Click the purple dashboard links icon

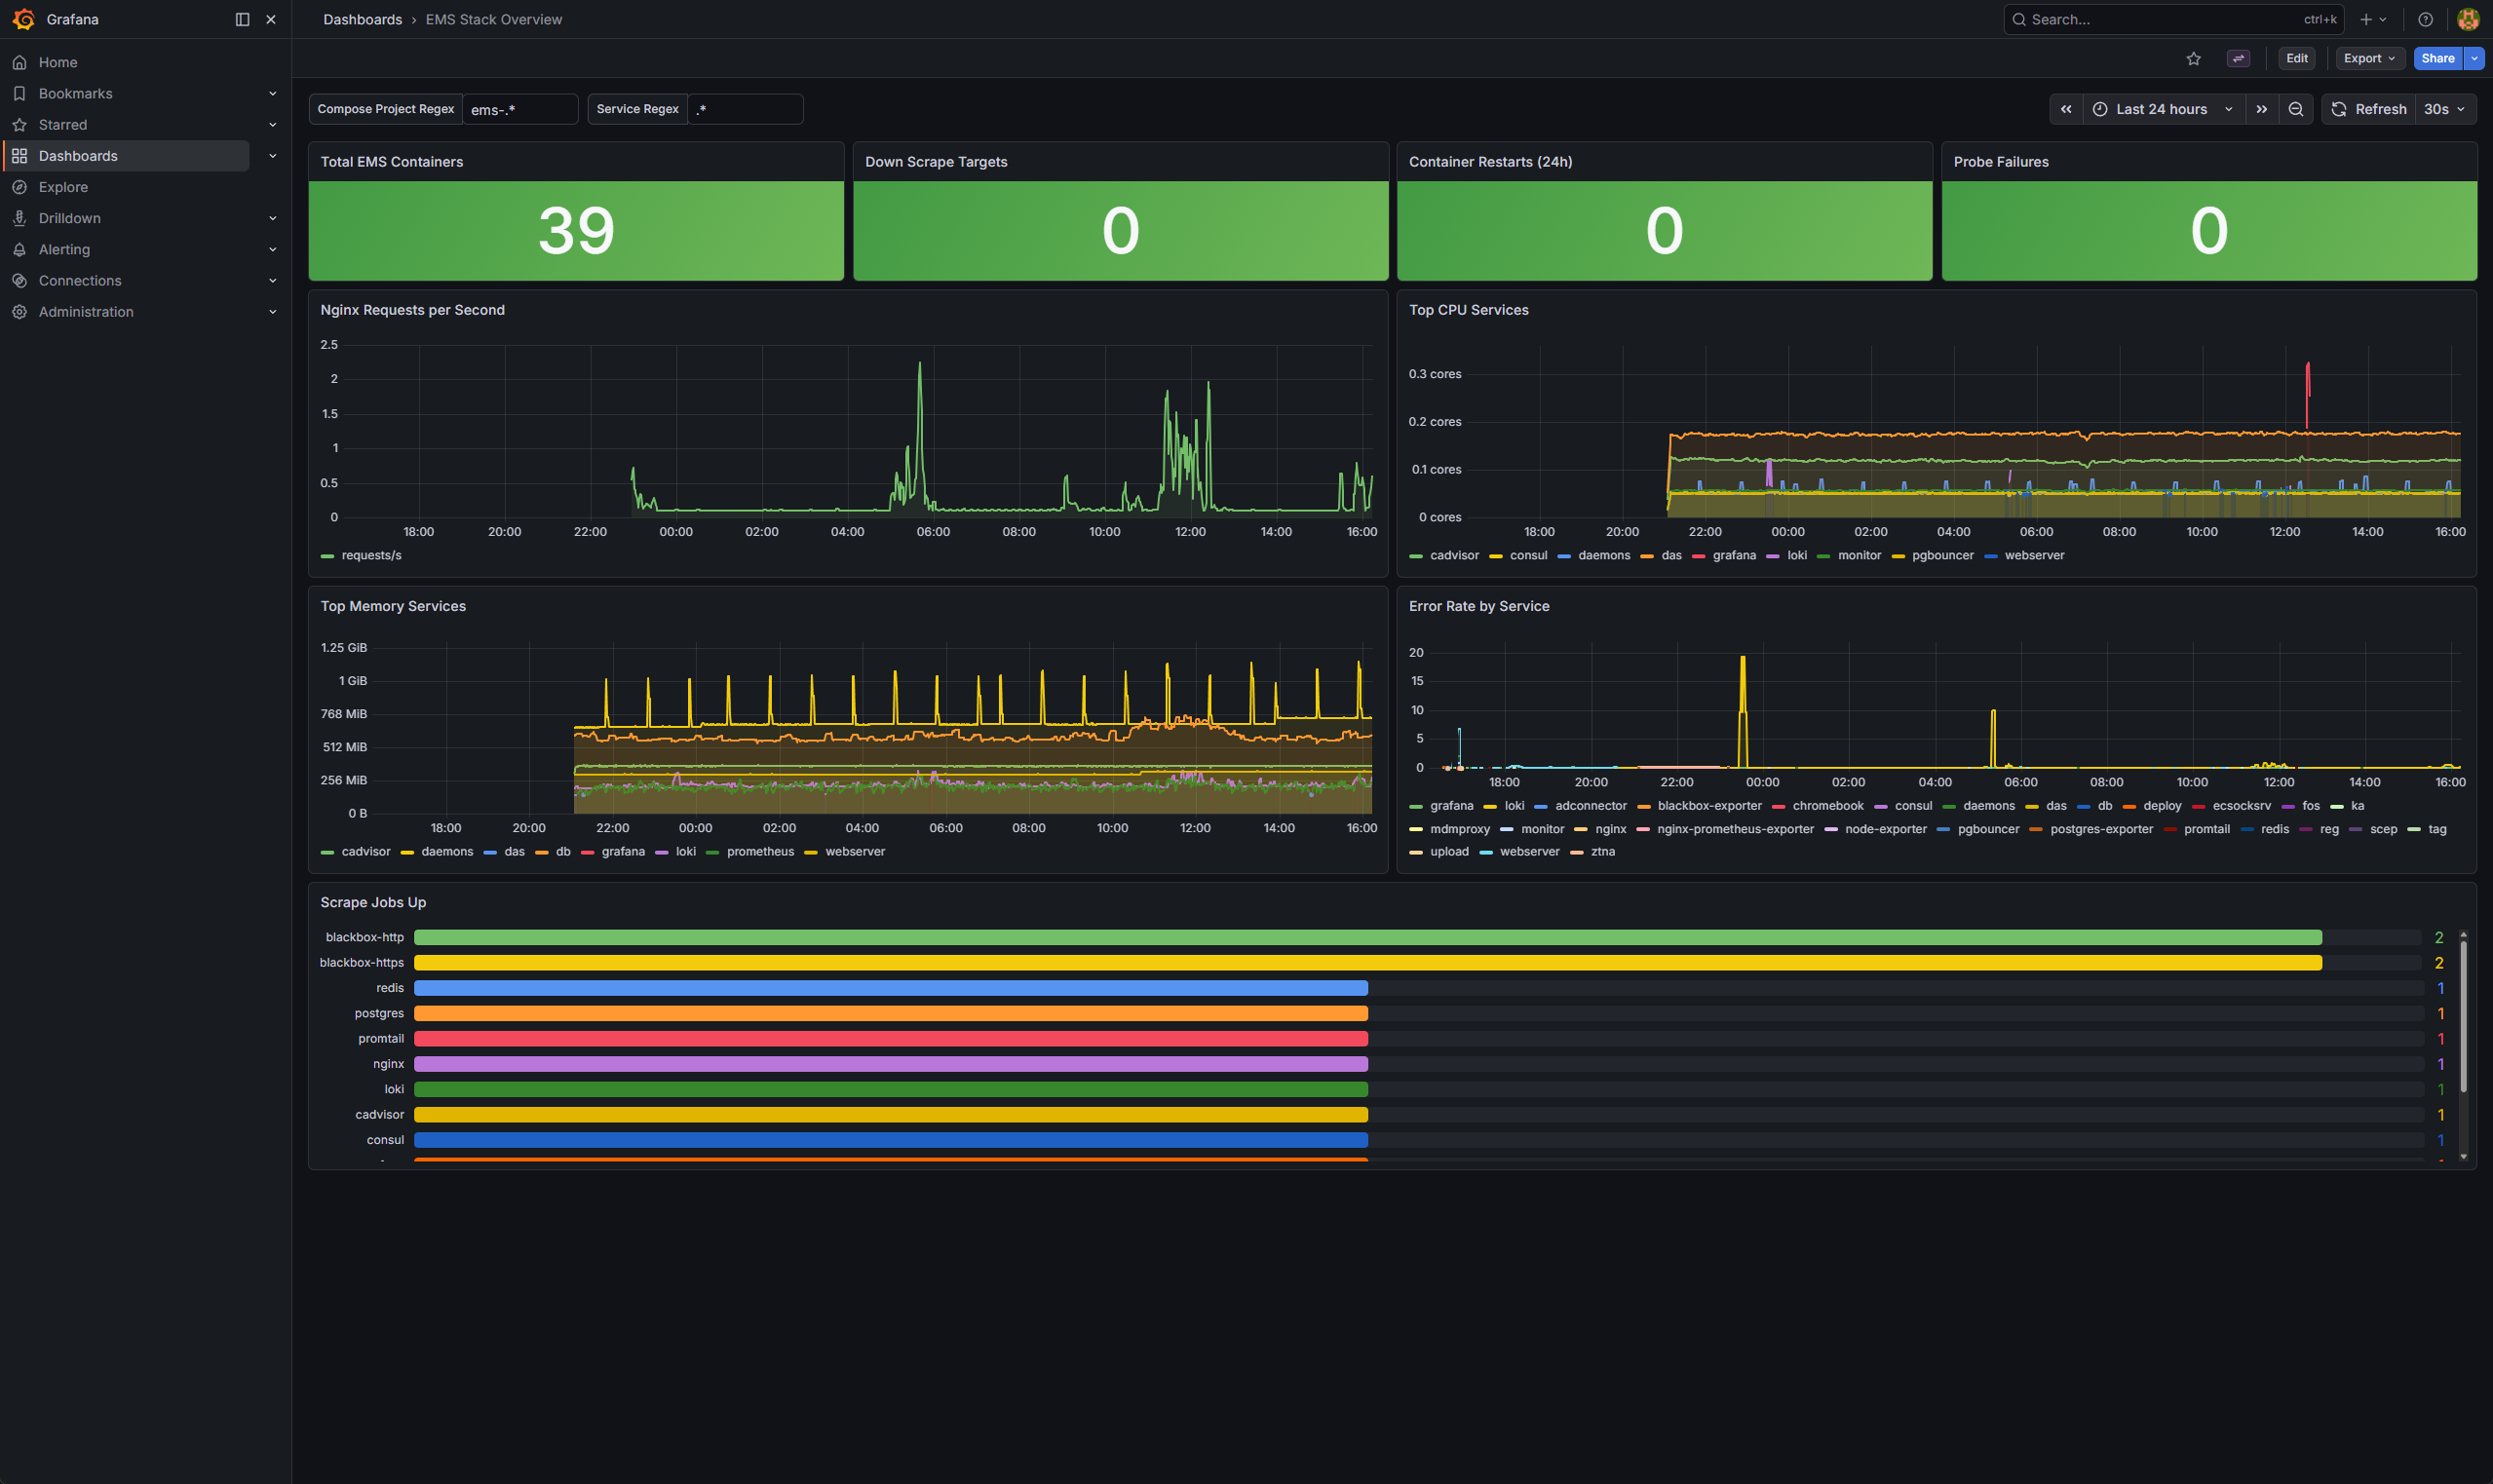(x=2238, y=58)
